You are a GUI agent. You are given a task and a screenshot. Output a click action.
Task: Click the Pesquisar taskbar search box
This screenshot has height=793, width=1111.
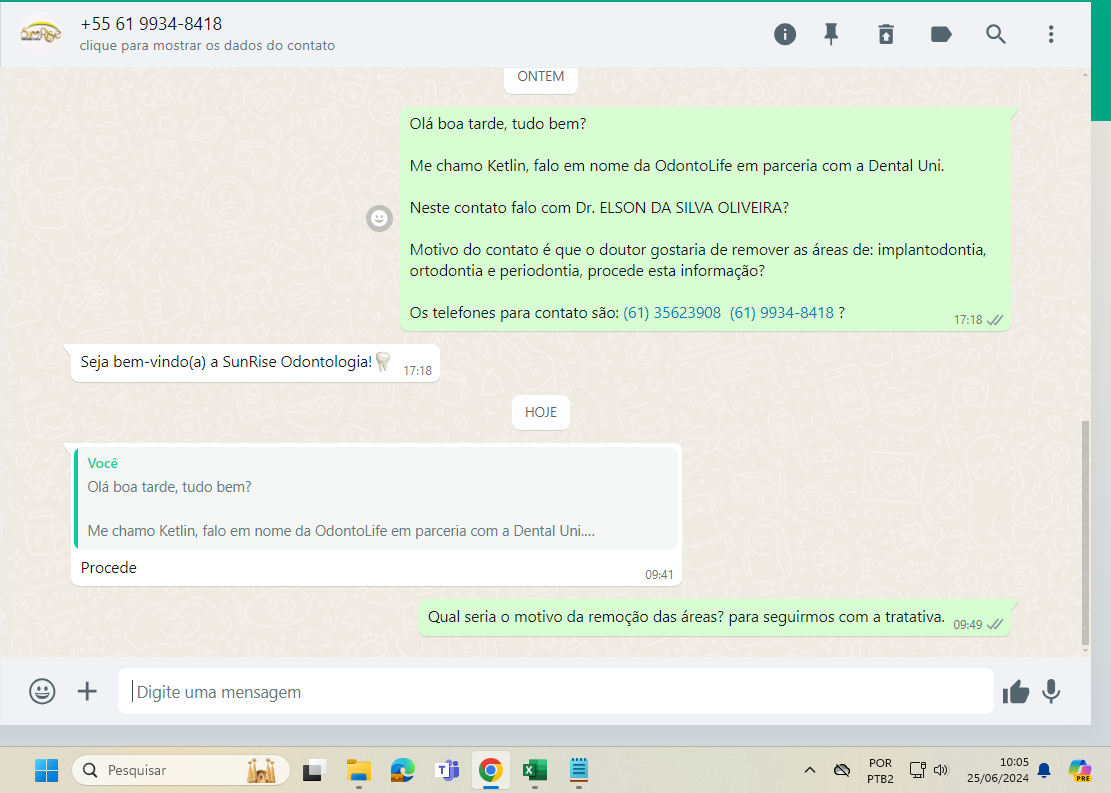(181, 770)
